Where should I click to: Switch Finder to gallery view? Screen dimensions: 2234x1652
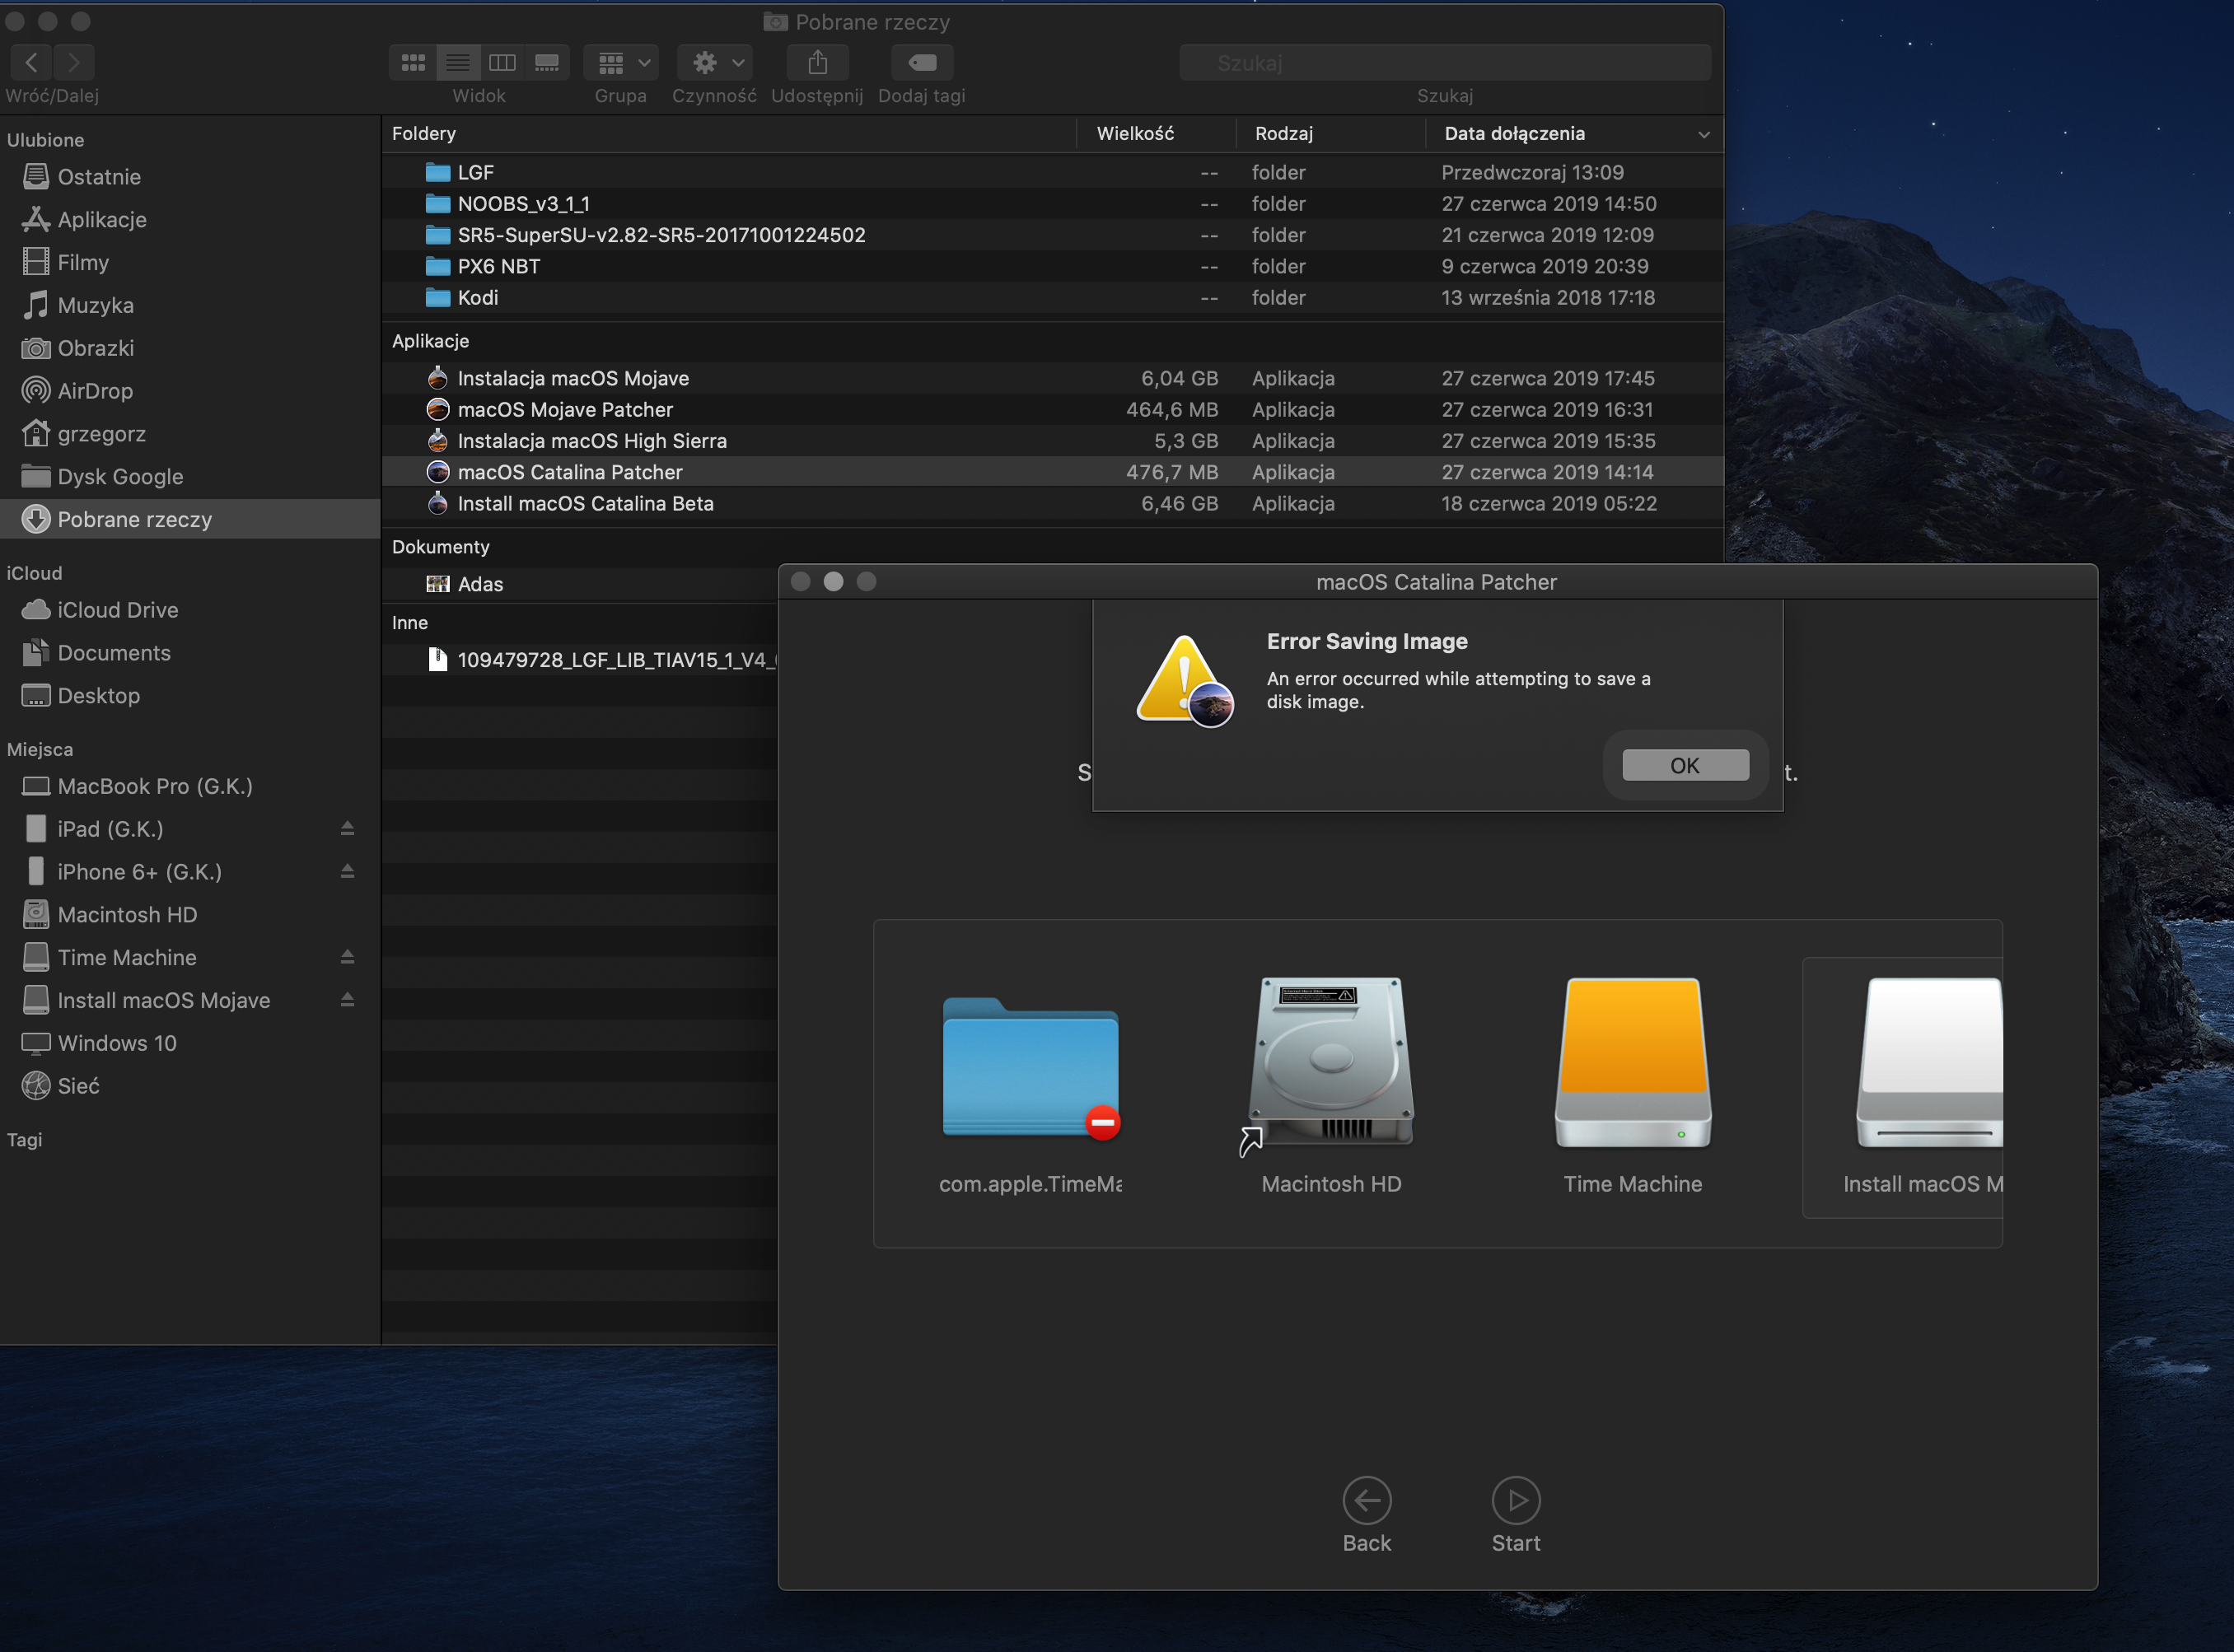pyautogui.click(x=547, y=63)
